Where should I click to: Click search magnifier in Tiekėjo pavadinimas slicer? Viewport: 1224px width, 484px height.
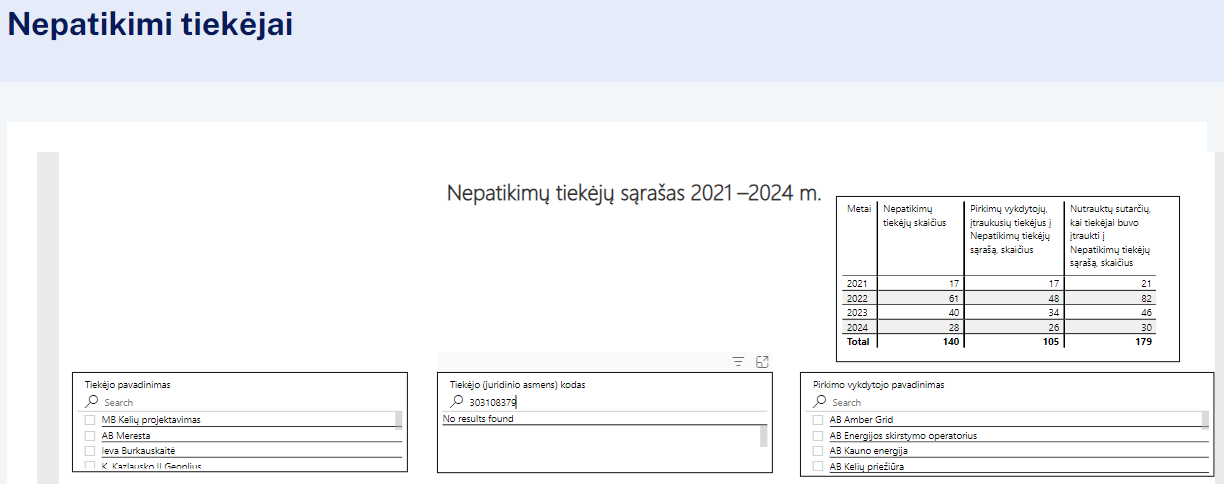(92, 402)
